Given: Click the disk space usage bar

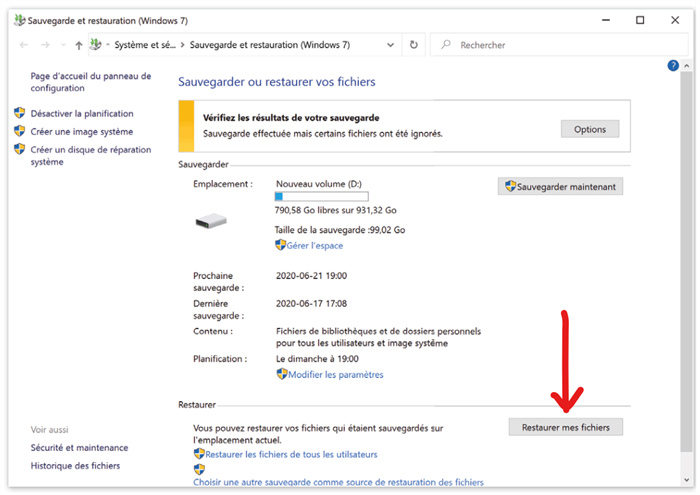Looking at the screenshot, I should click(321, 196).
